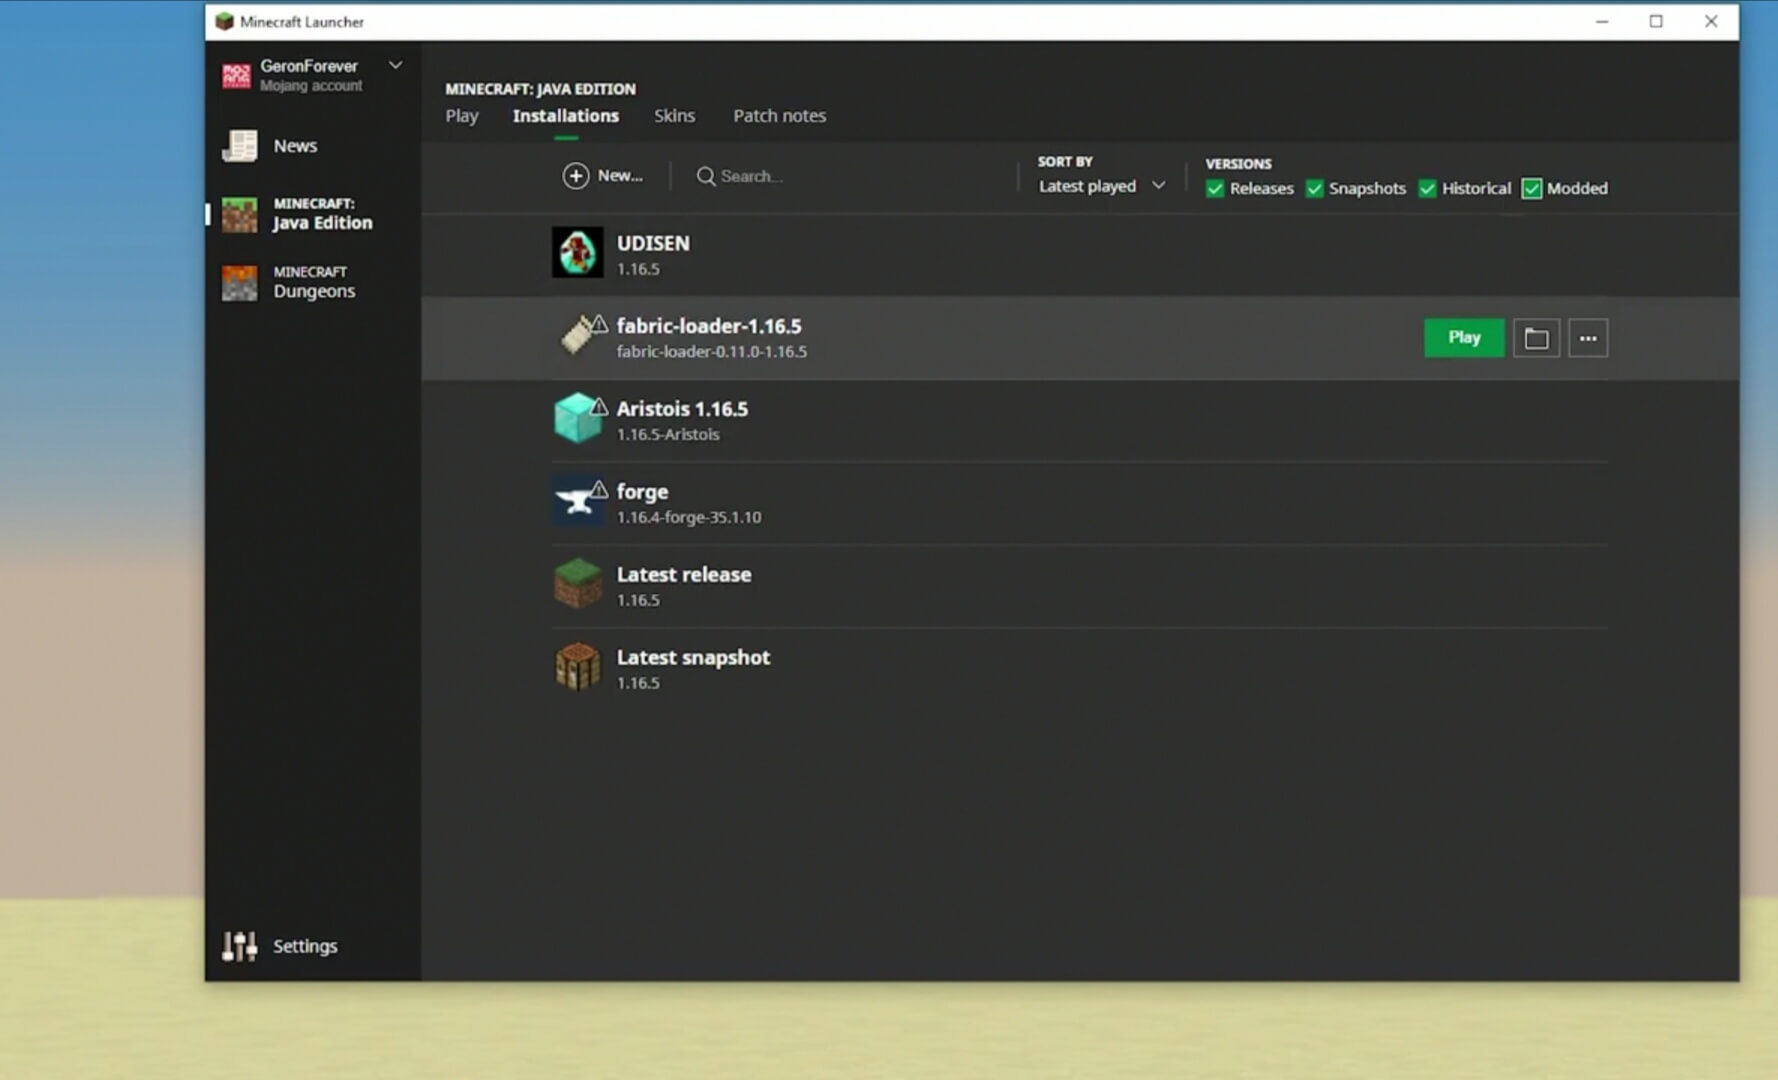Click version text 1.16.5-Aristois
The height and width of the screenshot is (1080, 1778).
tap(668, 435)
